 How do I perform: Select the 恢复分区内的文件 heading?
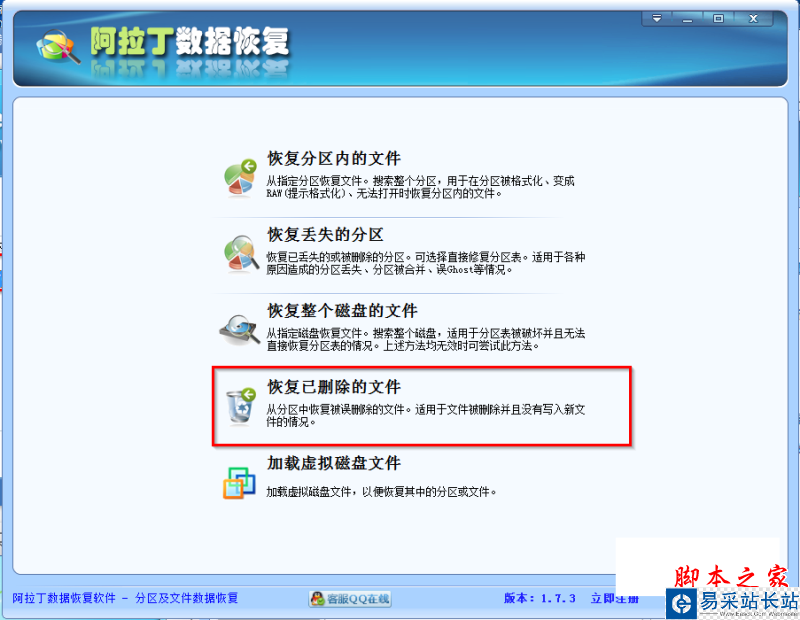[334, 158]
